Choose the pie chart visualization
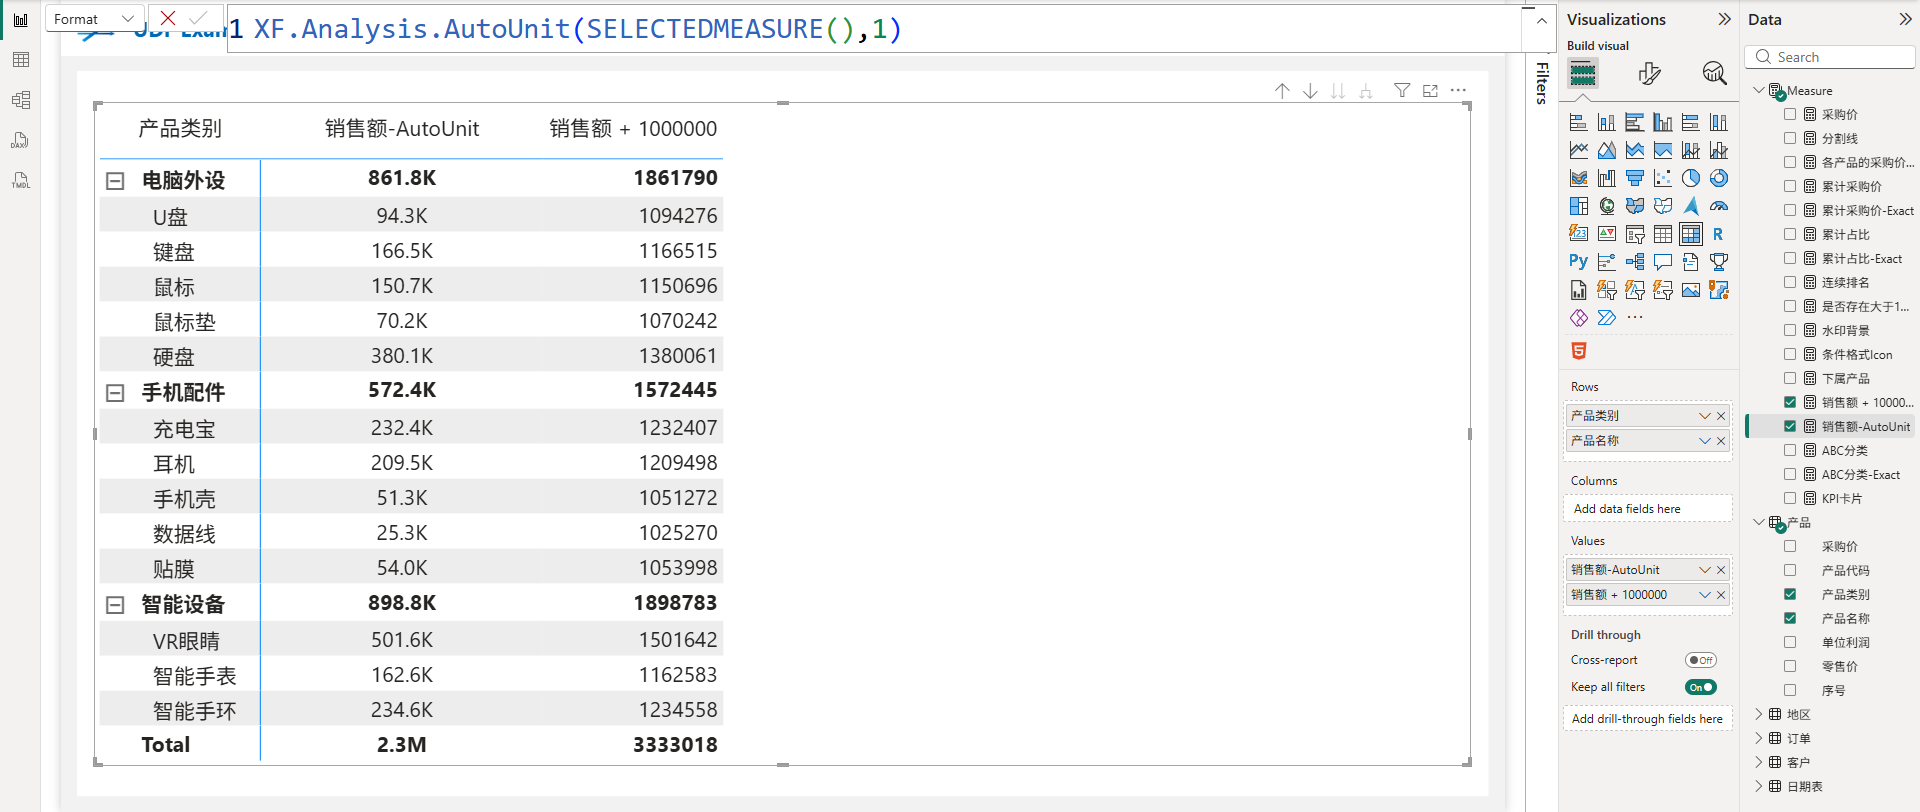1920x812 pixels. pyautogui.click(x=1690, y=178)
